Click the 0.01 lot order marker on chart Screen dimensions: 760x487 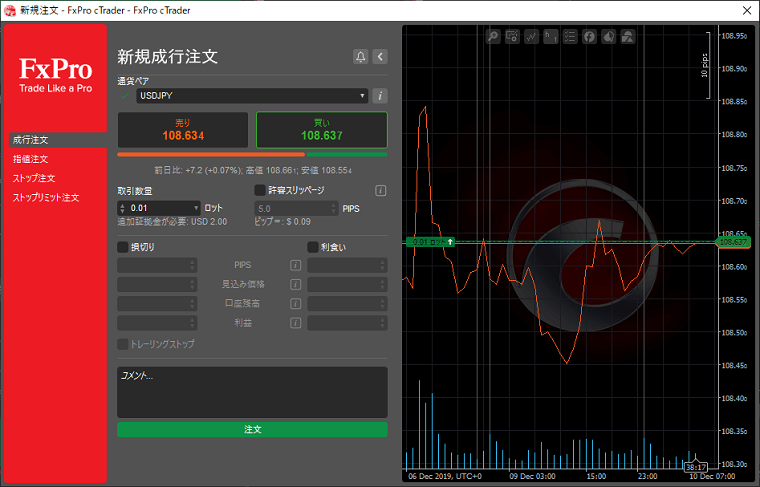tap(430, 242)
